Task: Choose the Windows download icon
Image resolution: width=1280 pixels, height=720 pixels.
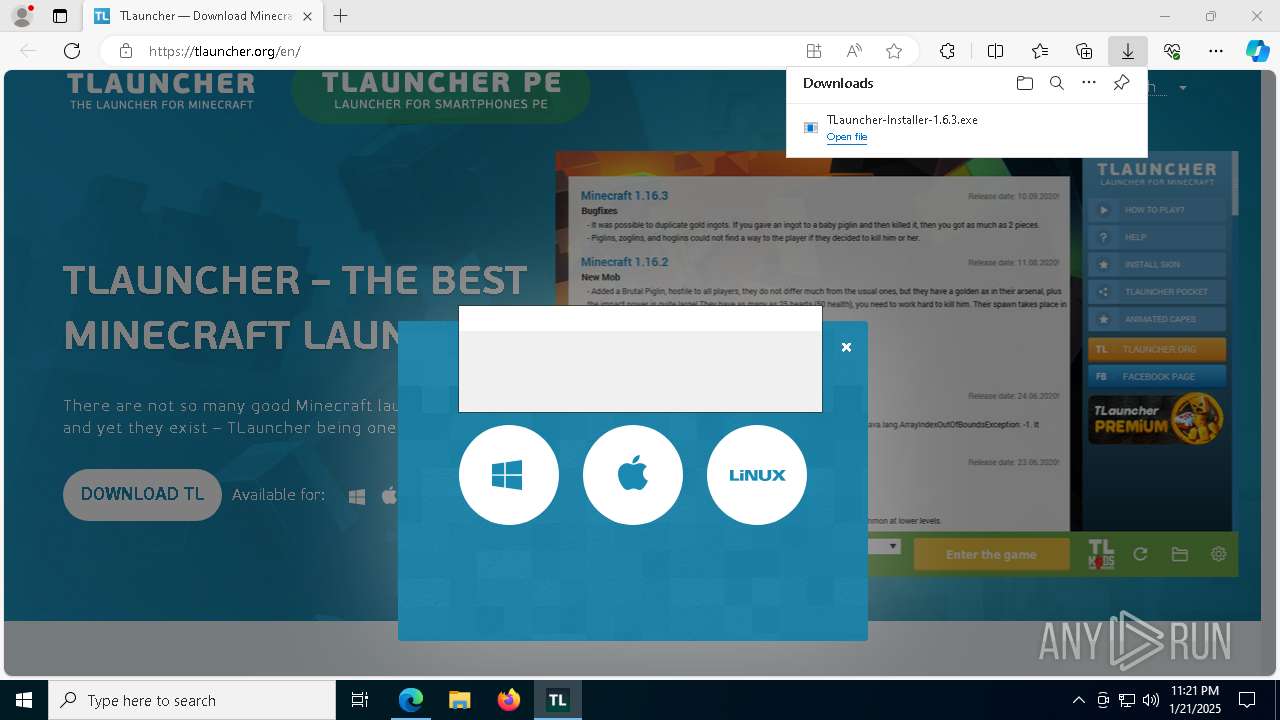Action: coord(508,475)
